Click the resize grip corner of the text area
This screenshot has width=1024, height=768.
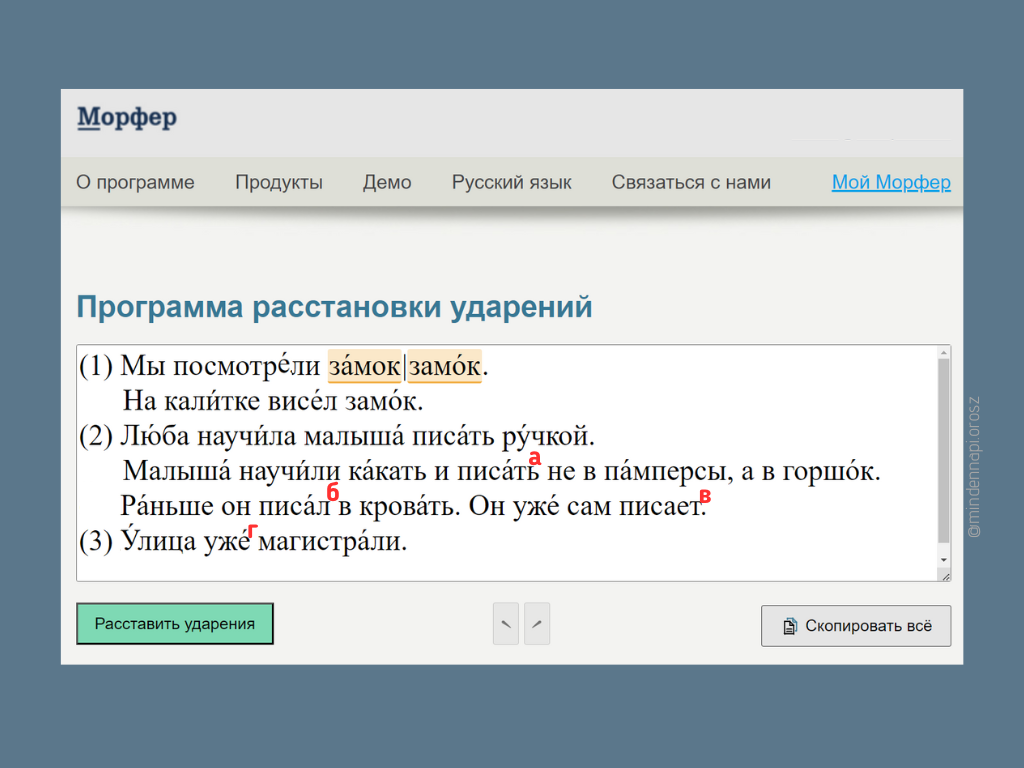(x=945, y=576)
